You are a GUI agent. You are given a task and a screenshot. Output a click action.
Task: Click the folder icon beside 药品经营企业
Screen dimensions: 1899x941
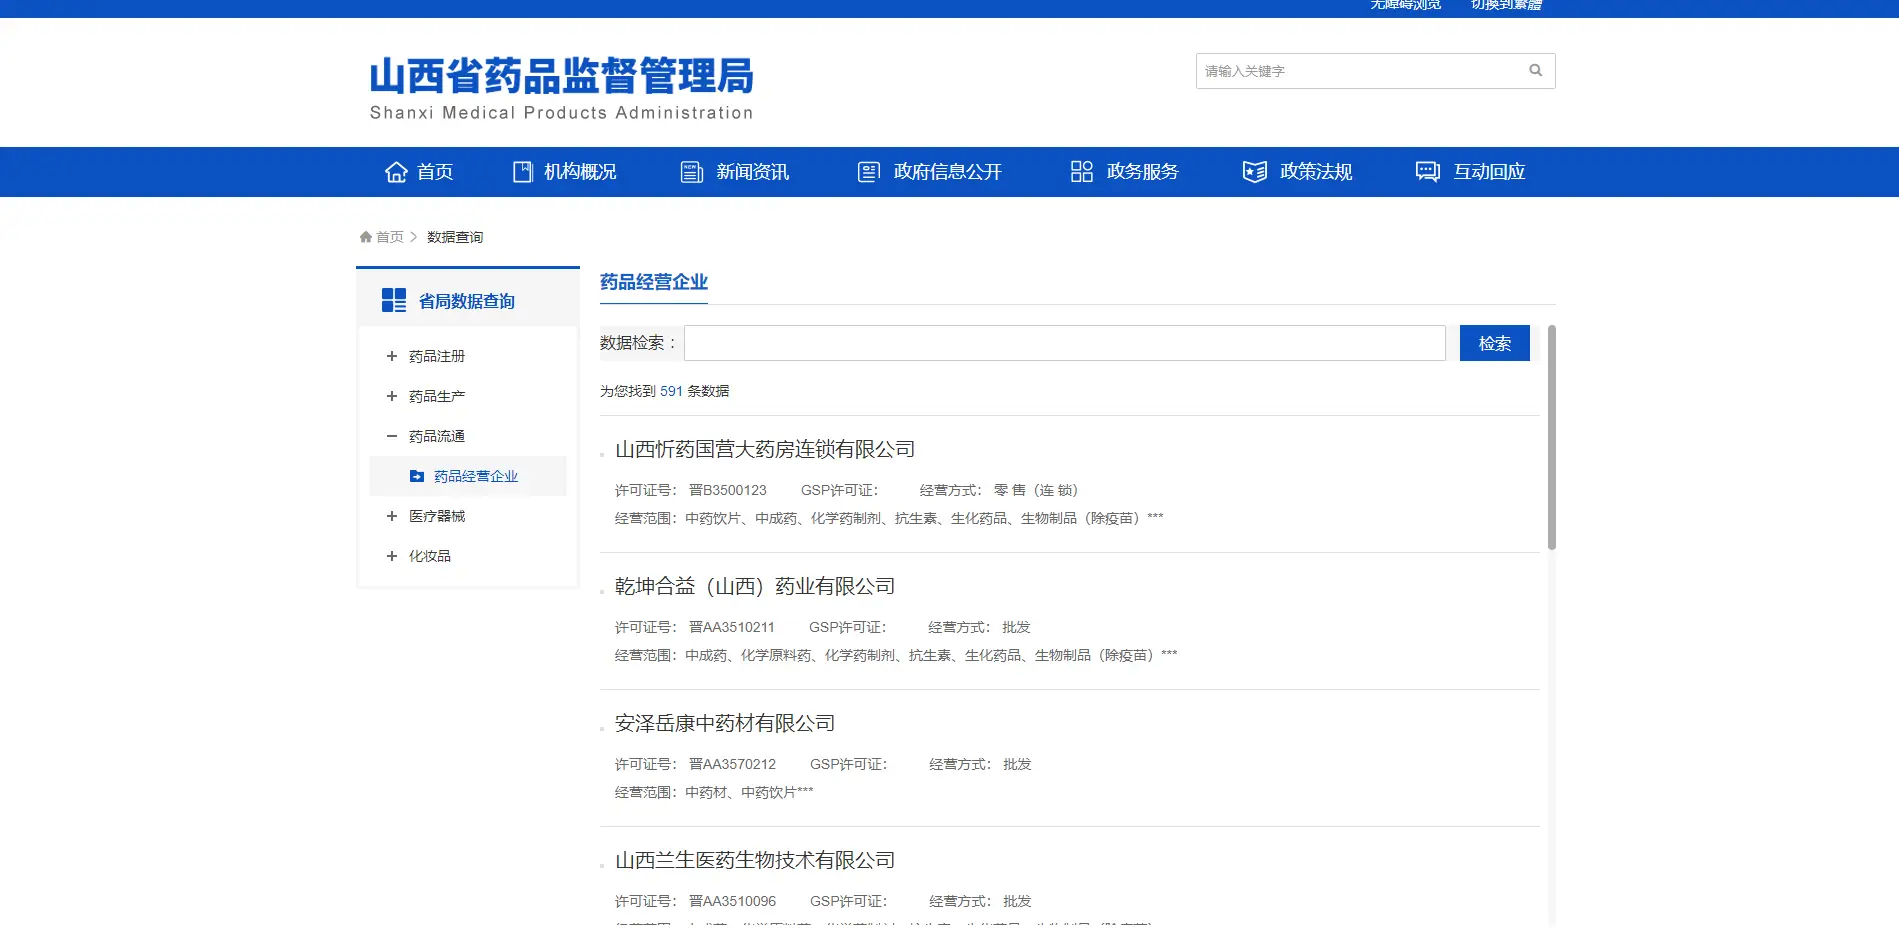pyautogui.click(x=416, y=476)
